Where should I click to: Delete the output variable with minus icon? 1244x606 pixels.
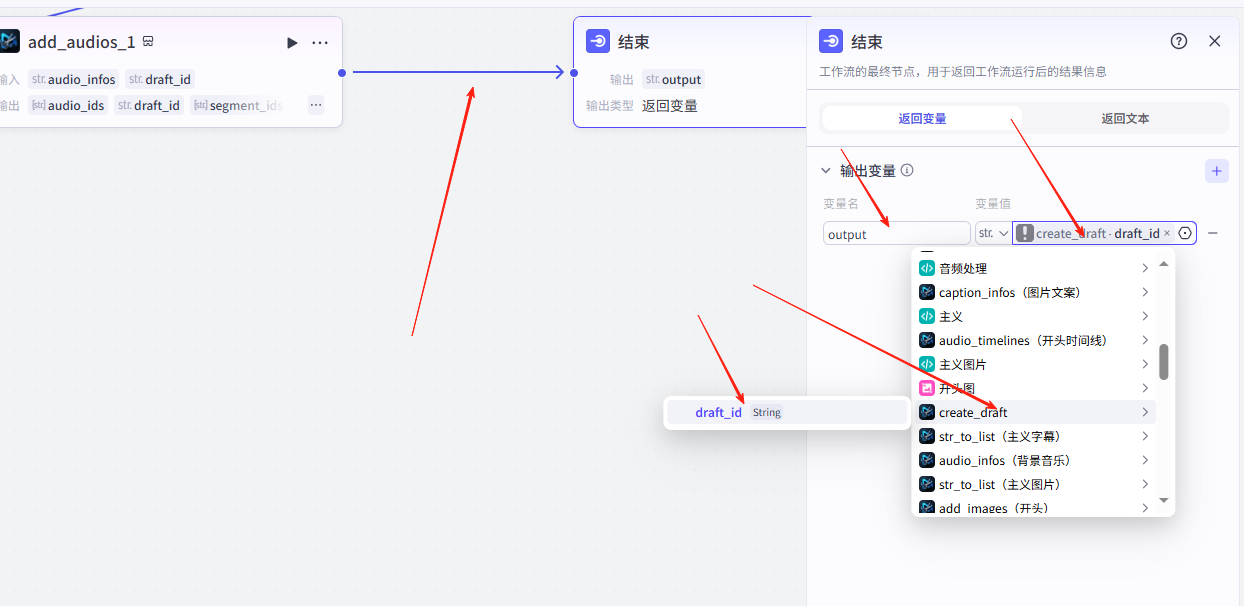point(1213,233)
